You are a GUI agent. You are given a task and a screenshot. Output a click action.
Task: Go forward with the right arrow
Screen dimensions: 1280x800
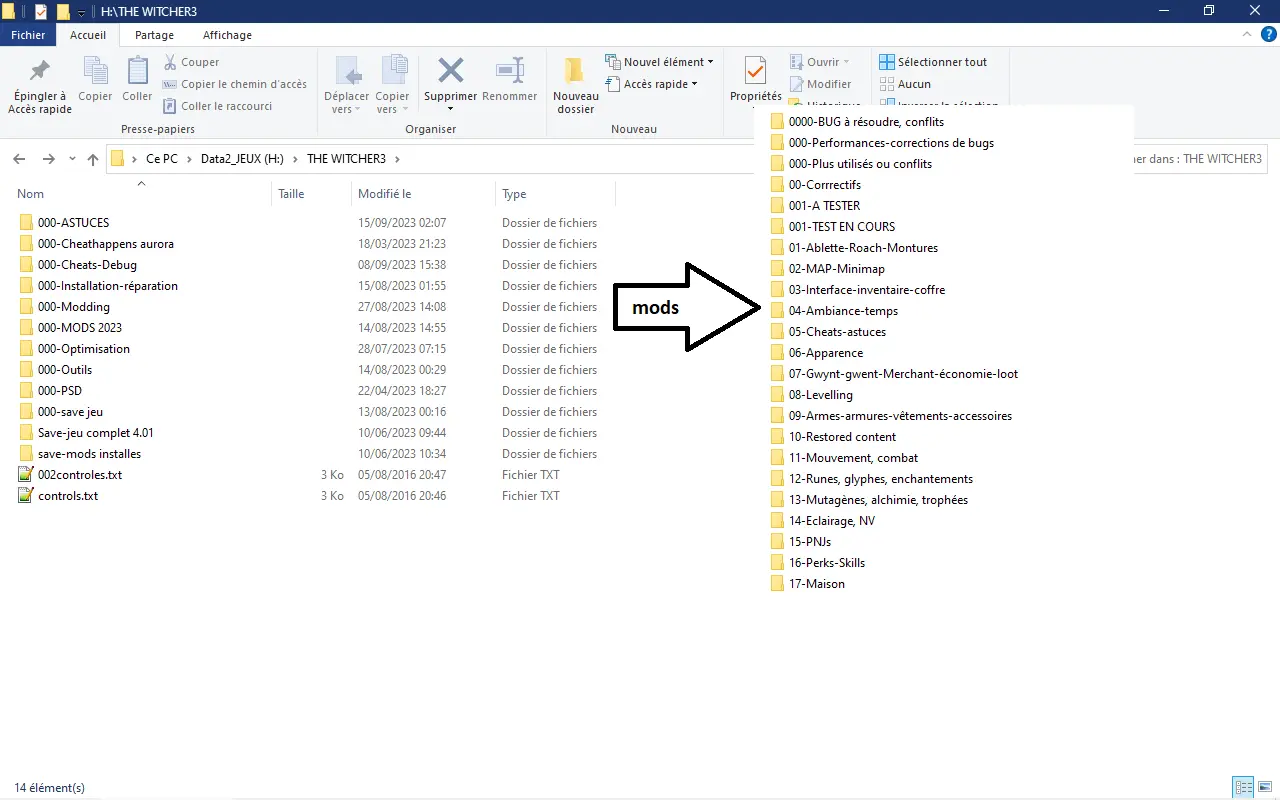(x=48, y=159)
